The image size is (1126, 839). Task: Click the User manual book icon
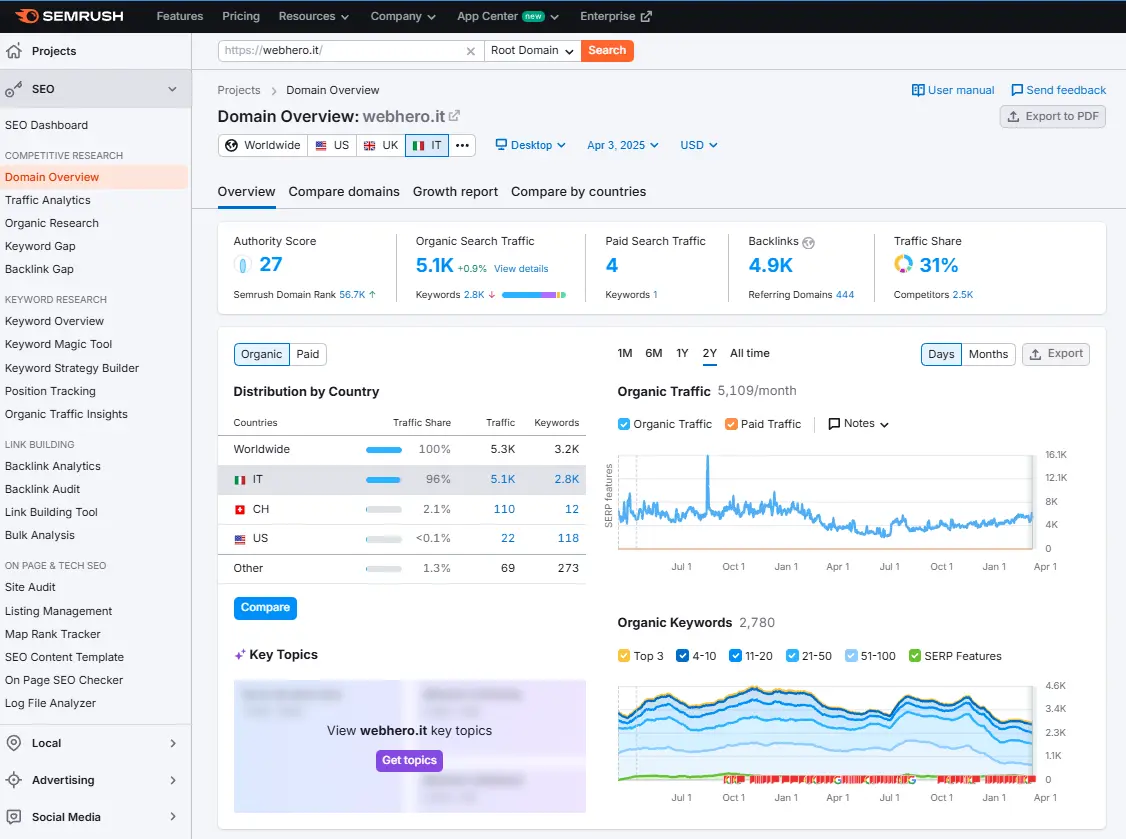tap(918, 90)
